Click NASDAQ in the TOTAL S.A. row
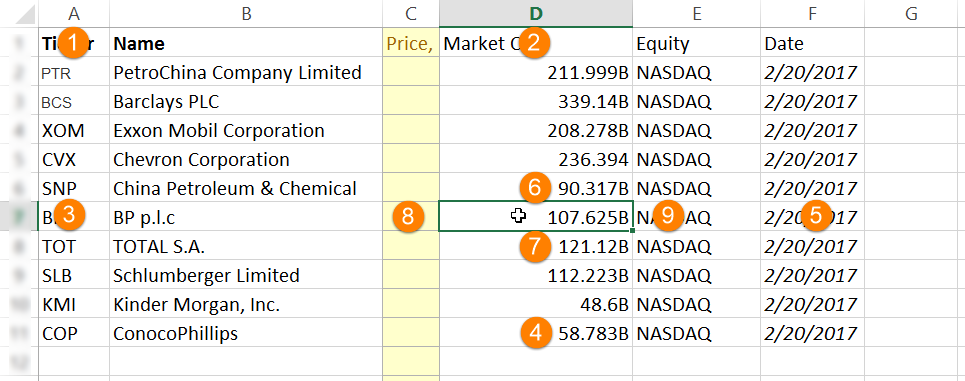This screenshot has height=381, width=965. click(696, 246)
